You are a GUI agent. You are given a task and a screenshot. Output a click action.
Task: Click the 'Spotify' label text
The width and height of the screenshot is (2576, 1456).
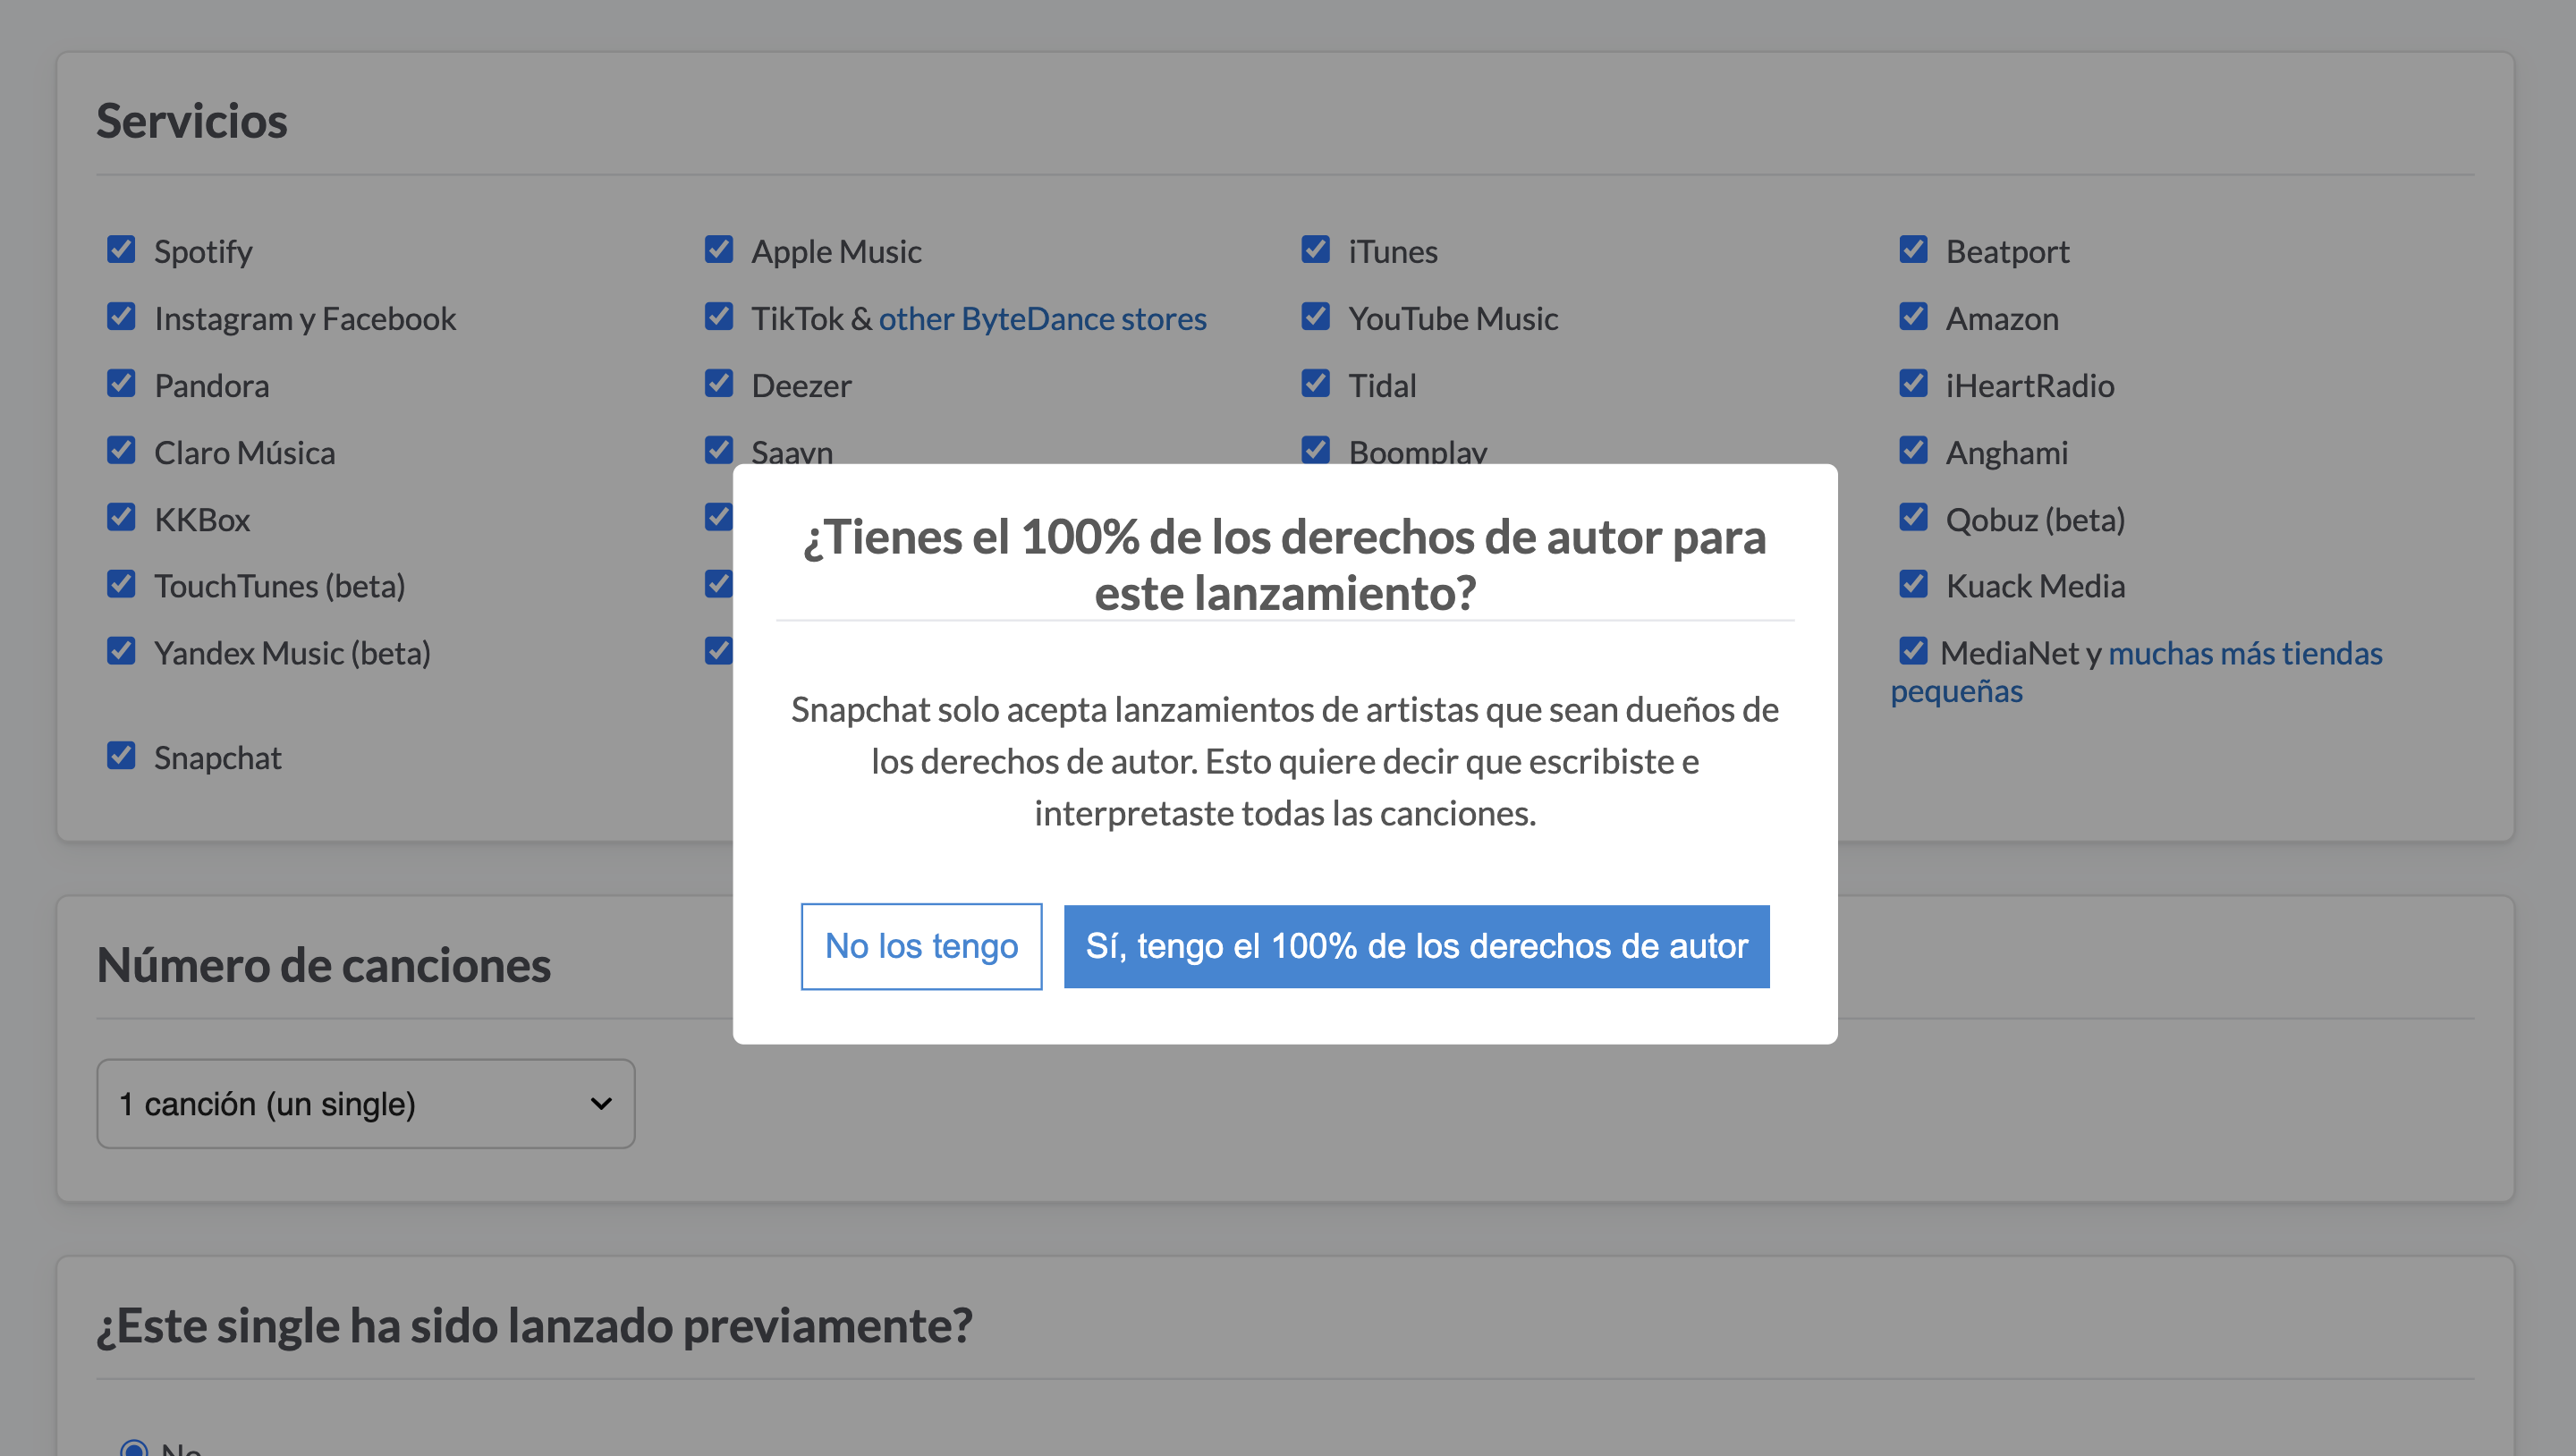(x=203, y=252)
